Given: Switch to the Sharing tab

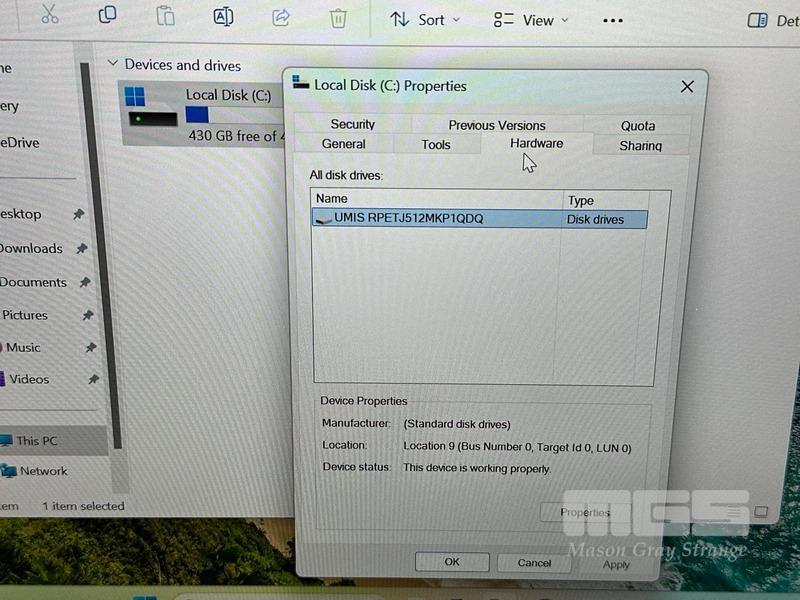Looking at the screenshot, I should click(x=640, y=146).
